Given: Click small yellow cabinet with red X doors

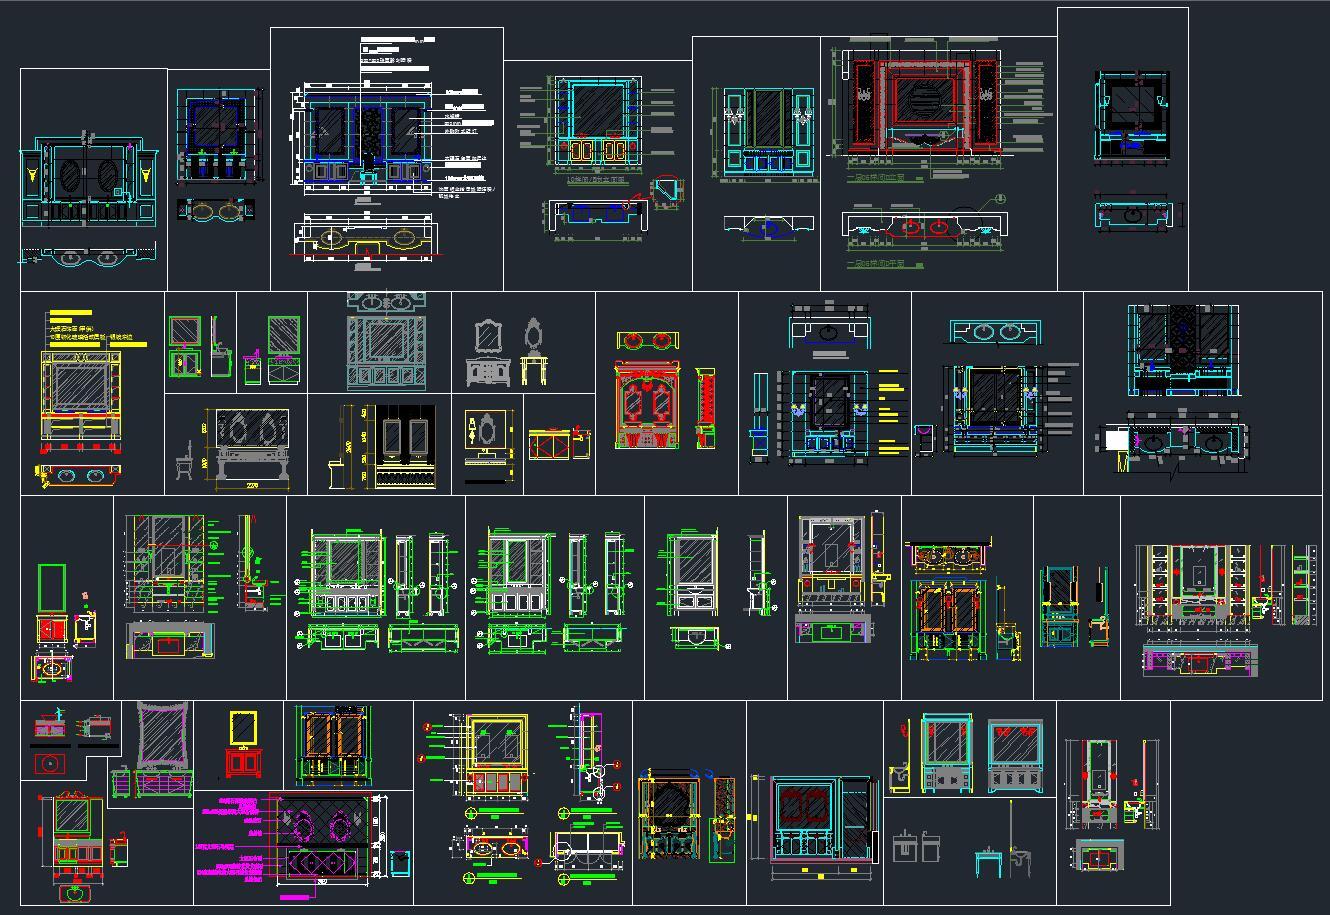Looking at the screenshot, I should (548, 443).
